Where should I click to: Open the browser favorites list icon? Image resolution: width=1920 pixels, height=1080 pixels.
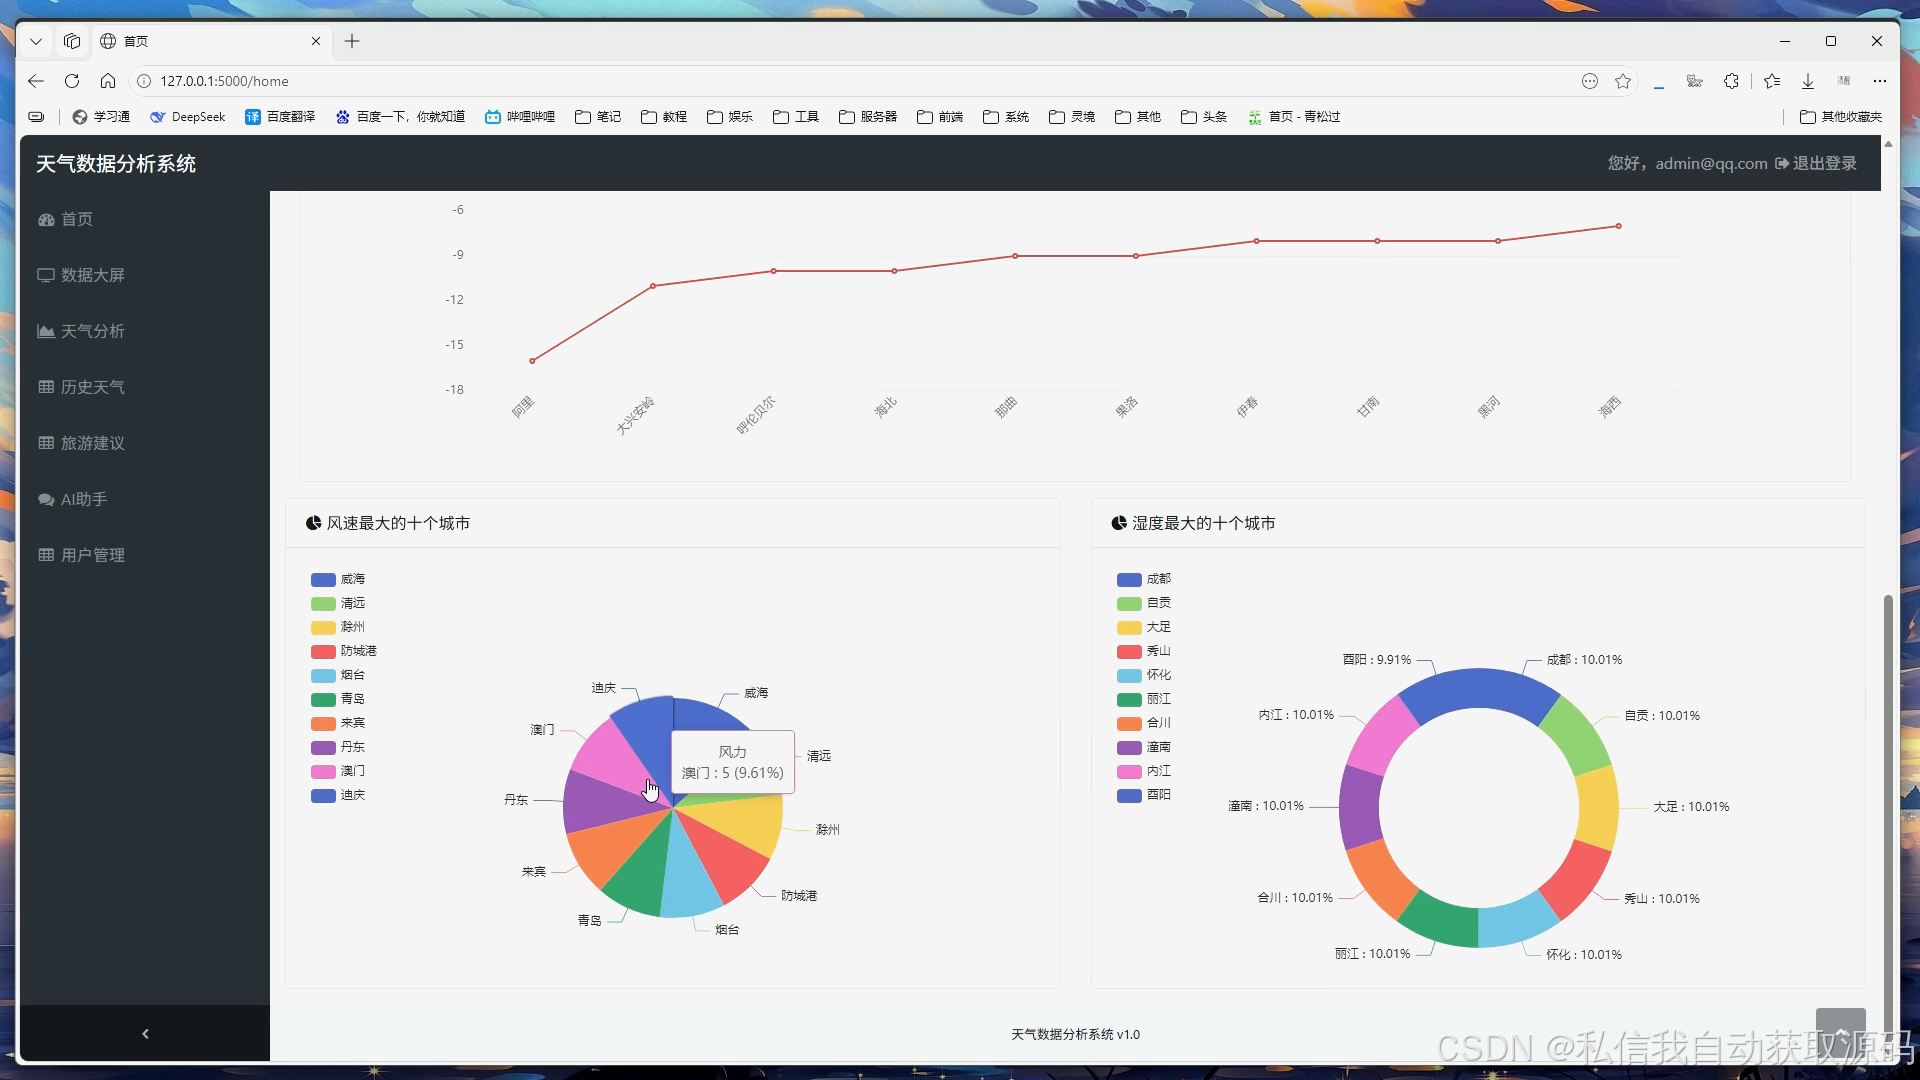(1772, 81)
